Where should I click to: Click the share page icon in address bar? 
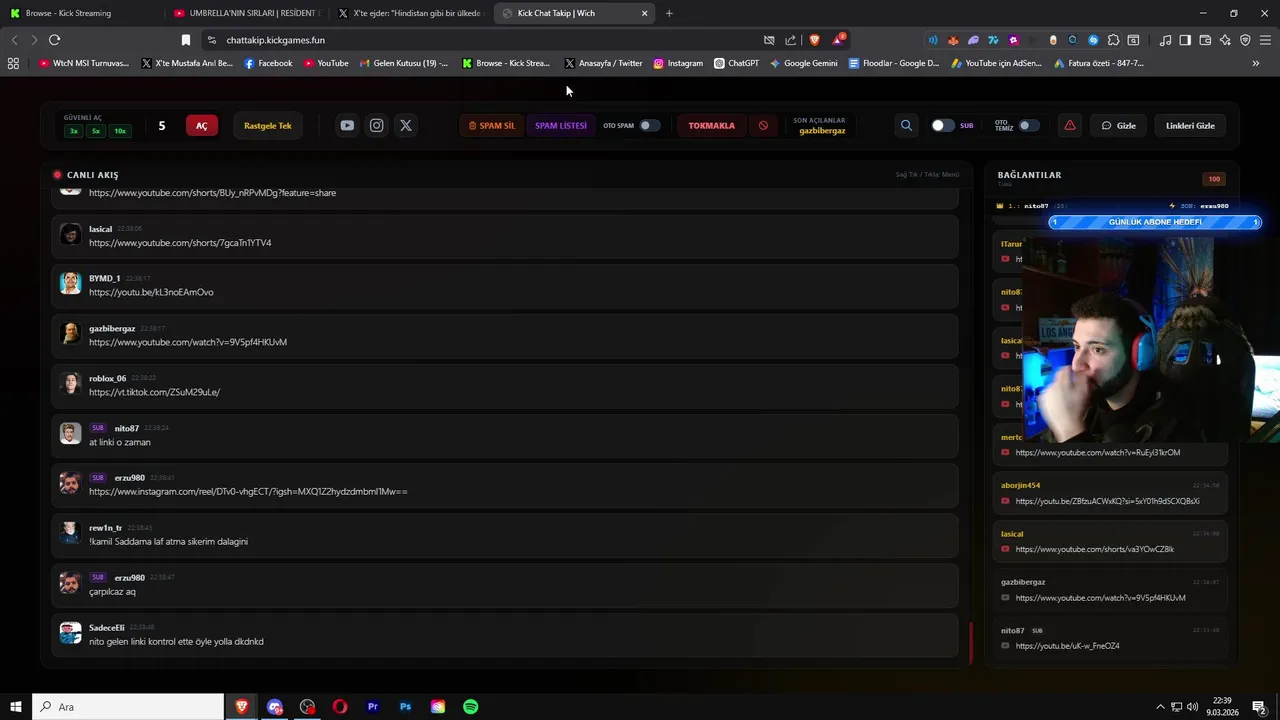tap(791, 40)
